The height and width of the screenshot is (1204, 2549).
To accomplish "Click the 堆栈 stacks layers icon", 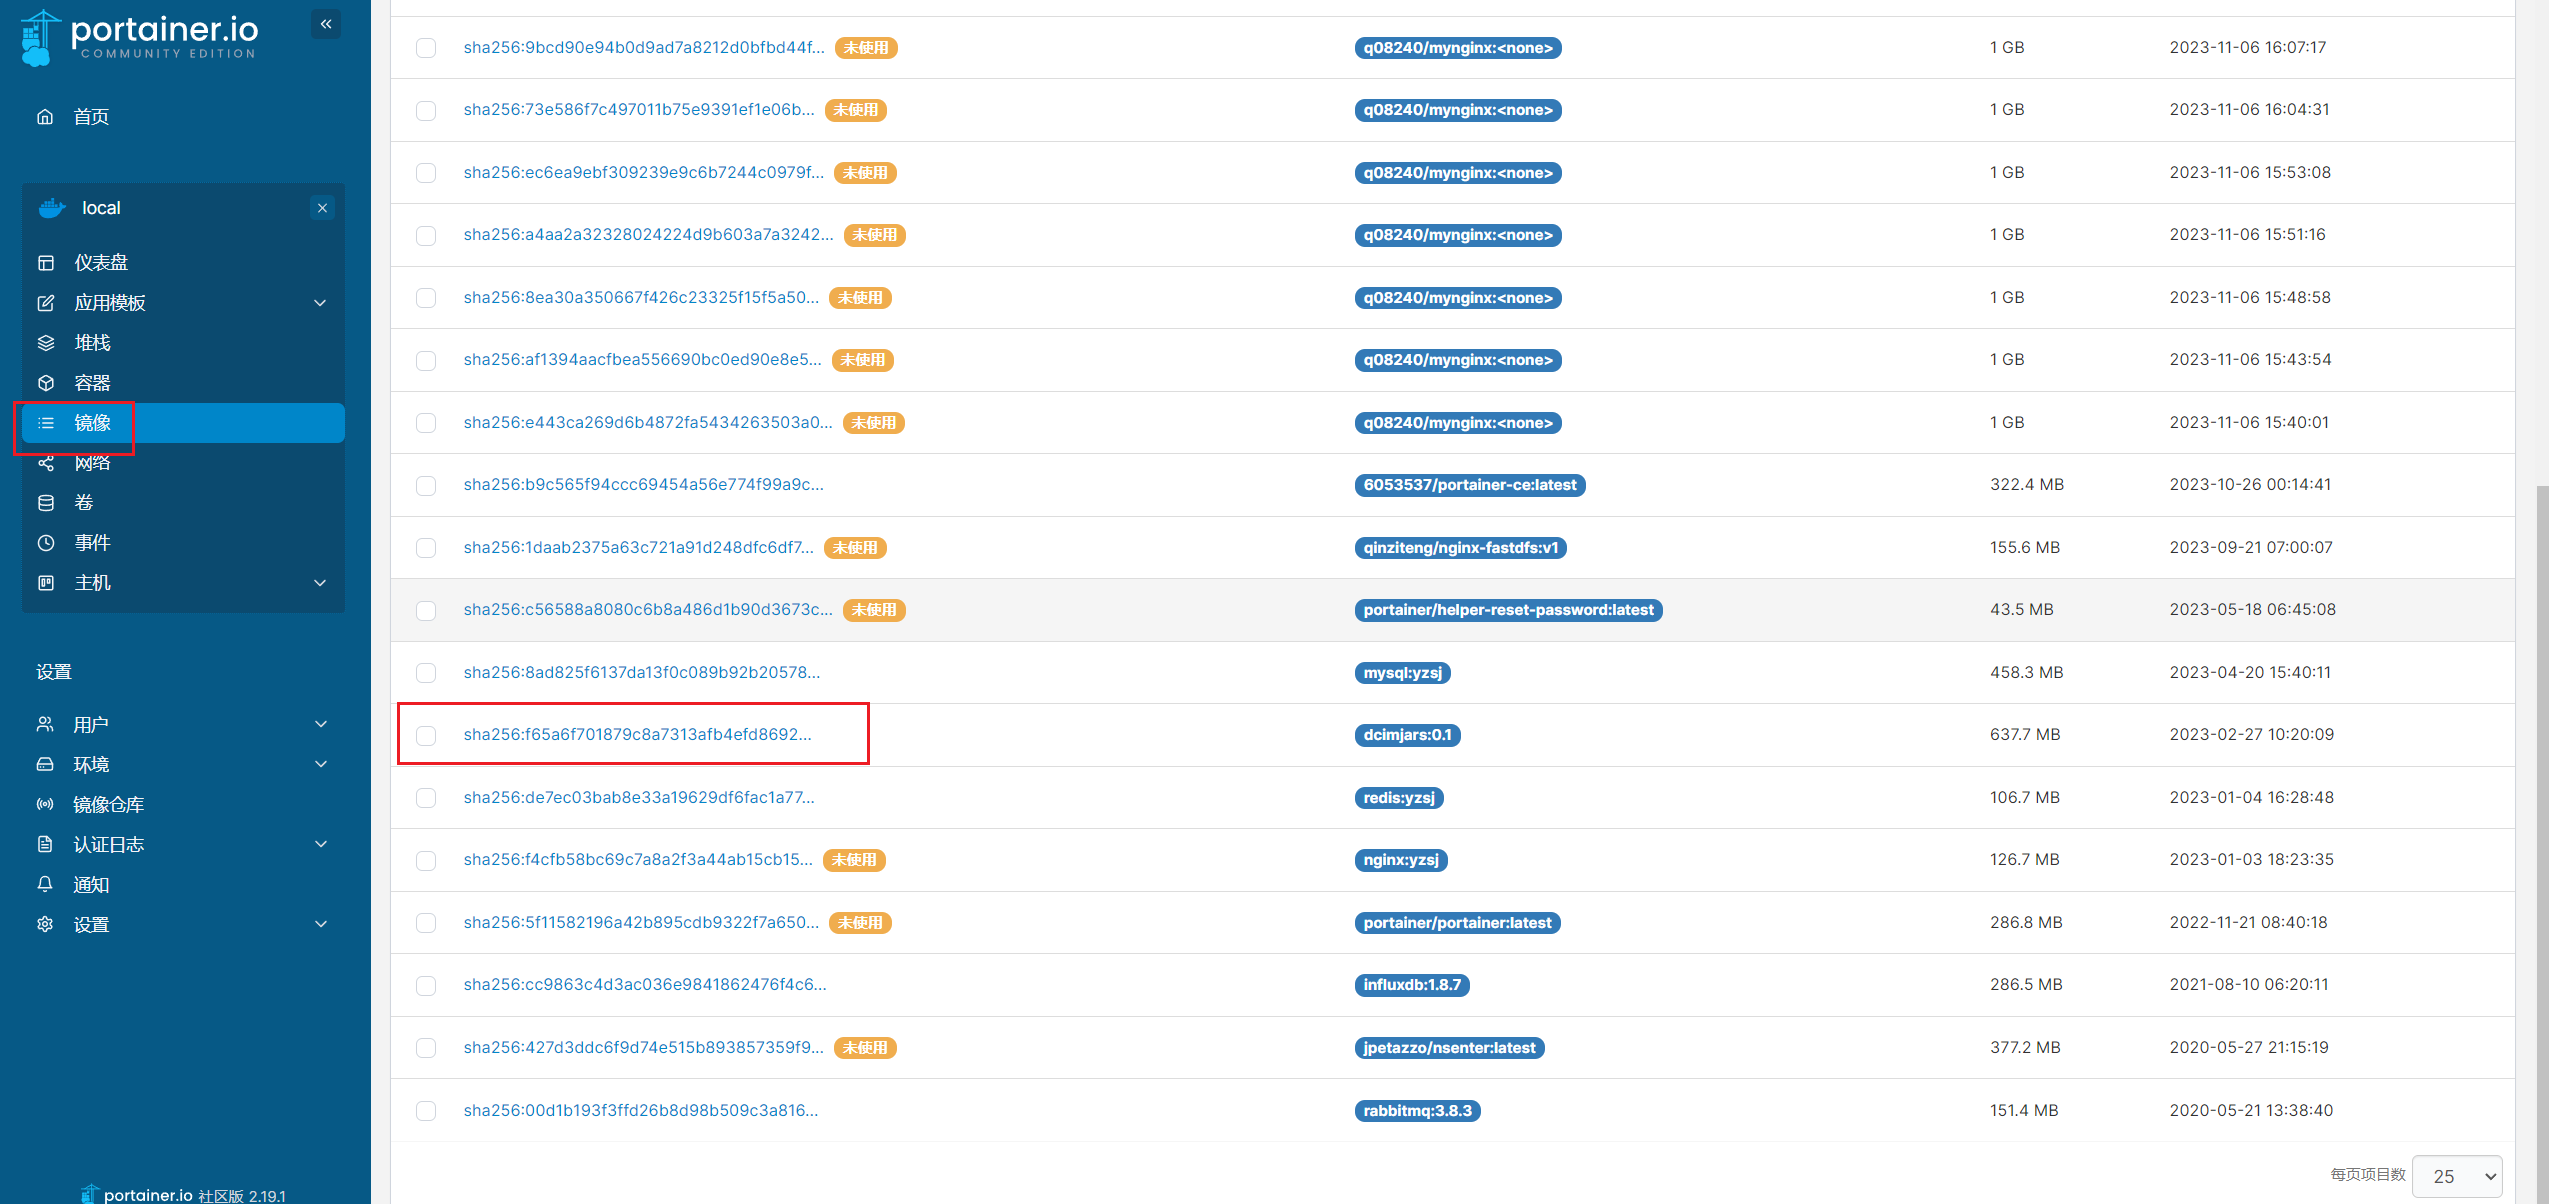I will (46, 343).
